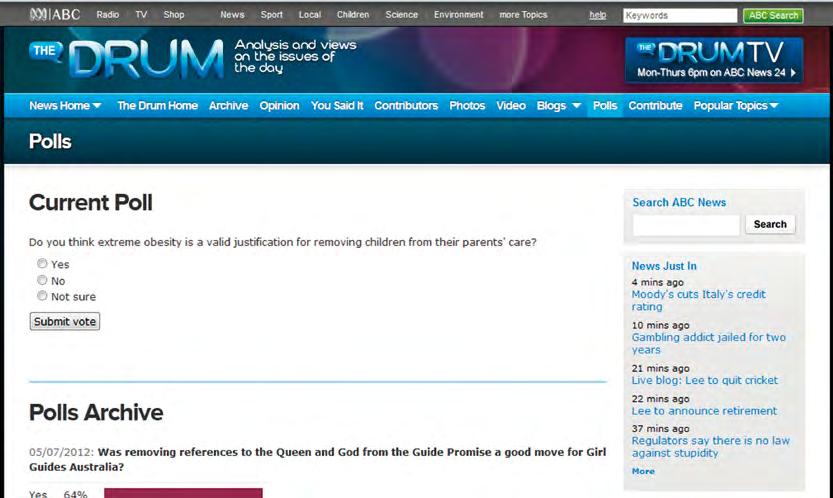The height and width of the screenshot is (498, 833).
Task: Click the '37 mins ago' timestamp
Action: [x=660, y=428]
